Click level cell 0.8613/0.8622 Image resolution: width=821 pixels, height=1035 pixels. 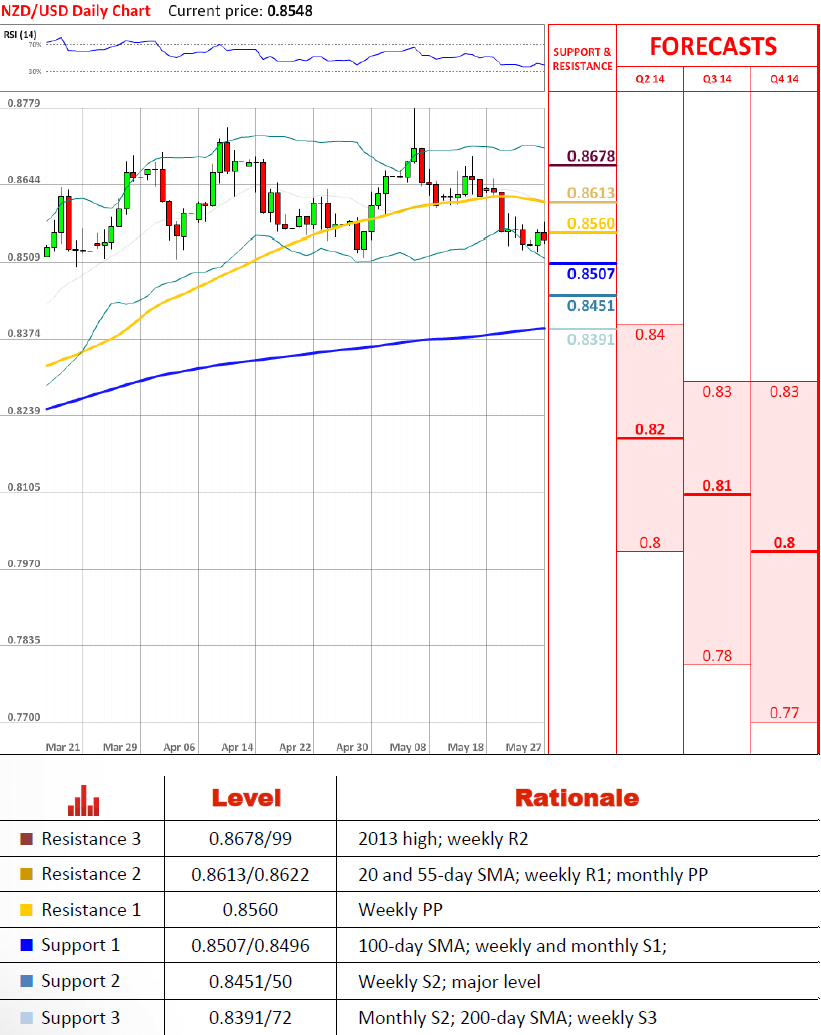[250, 875]
